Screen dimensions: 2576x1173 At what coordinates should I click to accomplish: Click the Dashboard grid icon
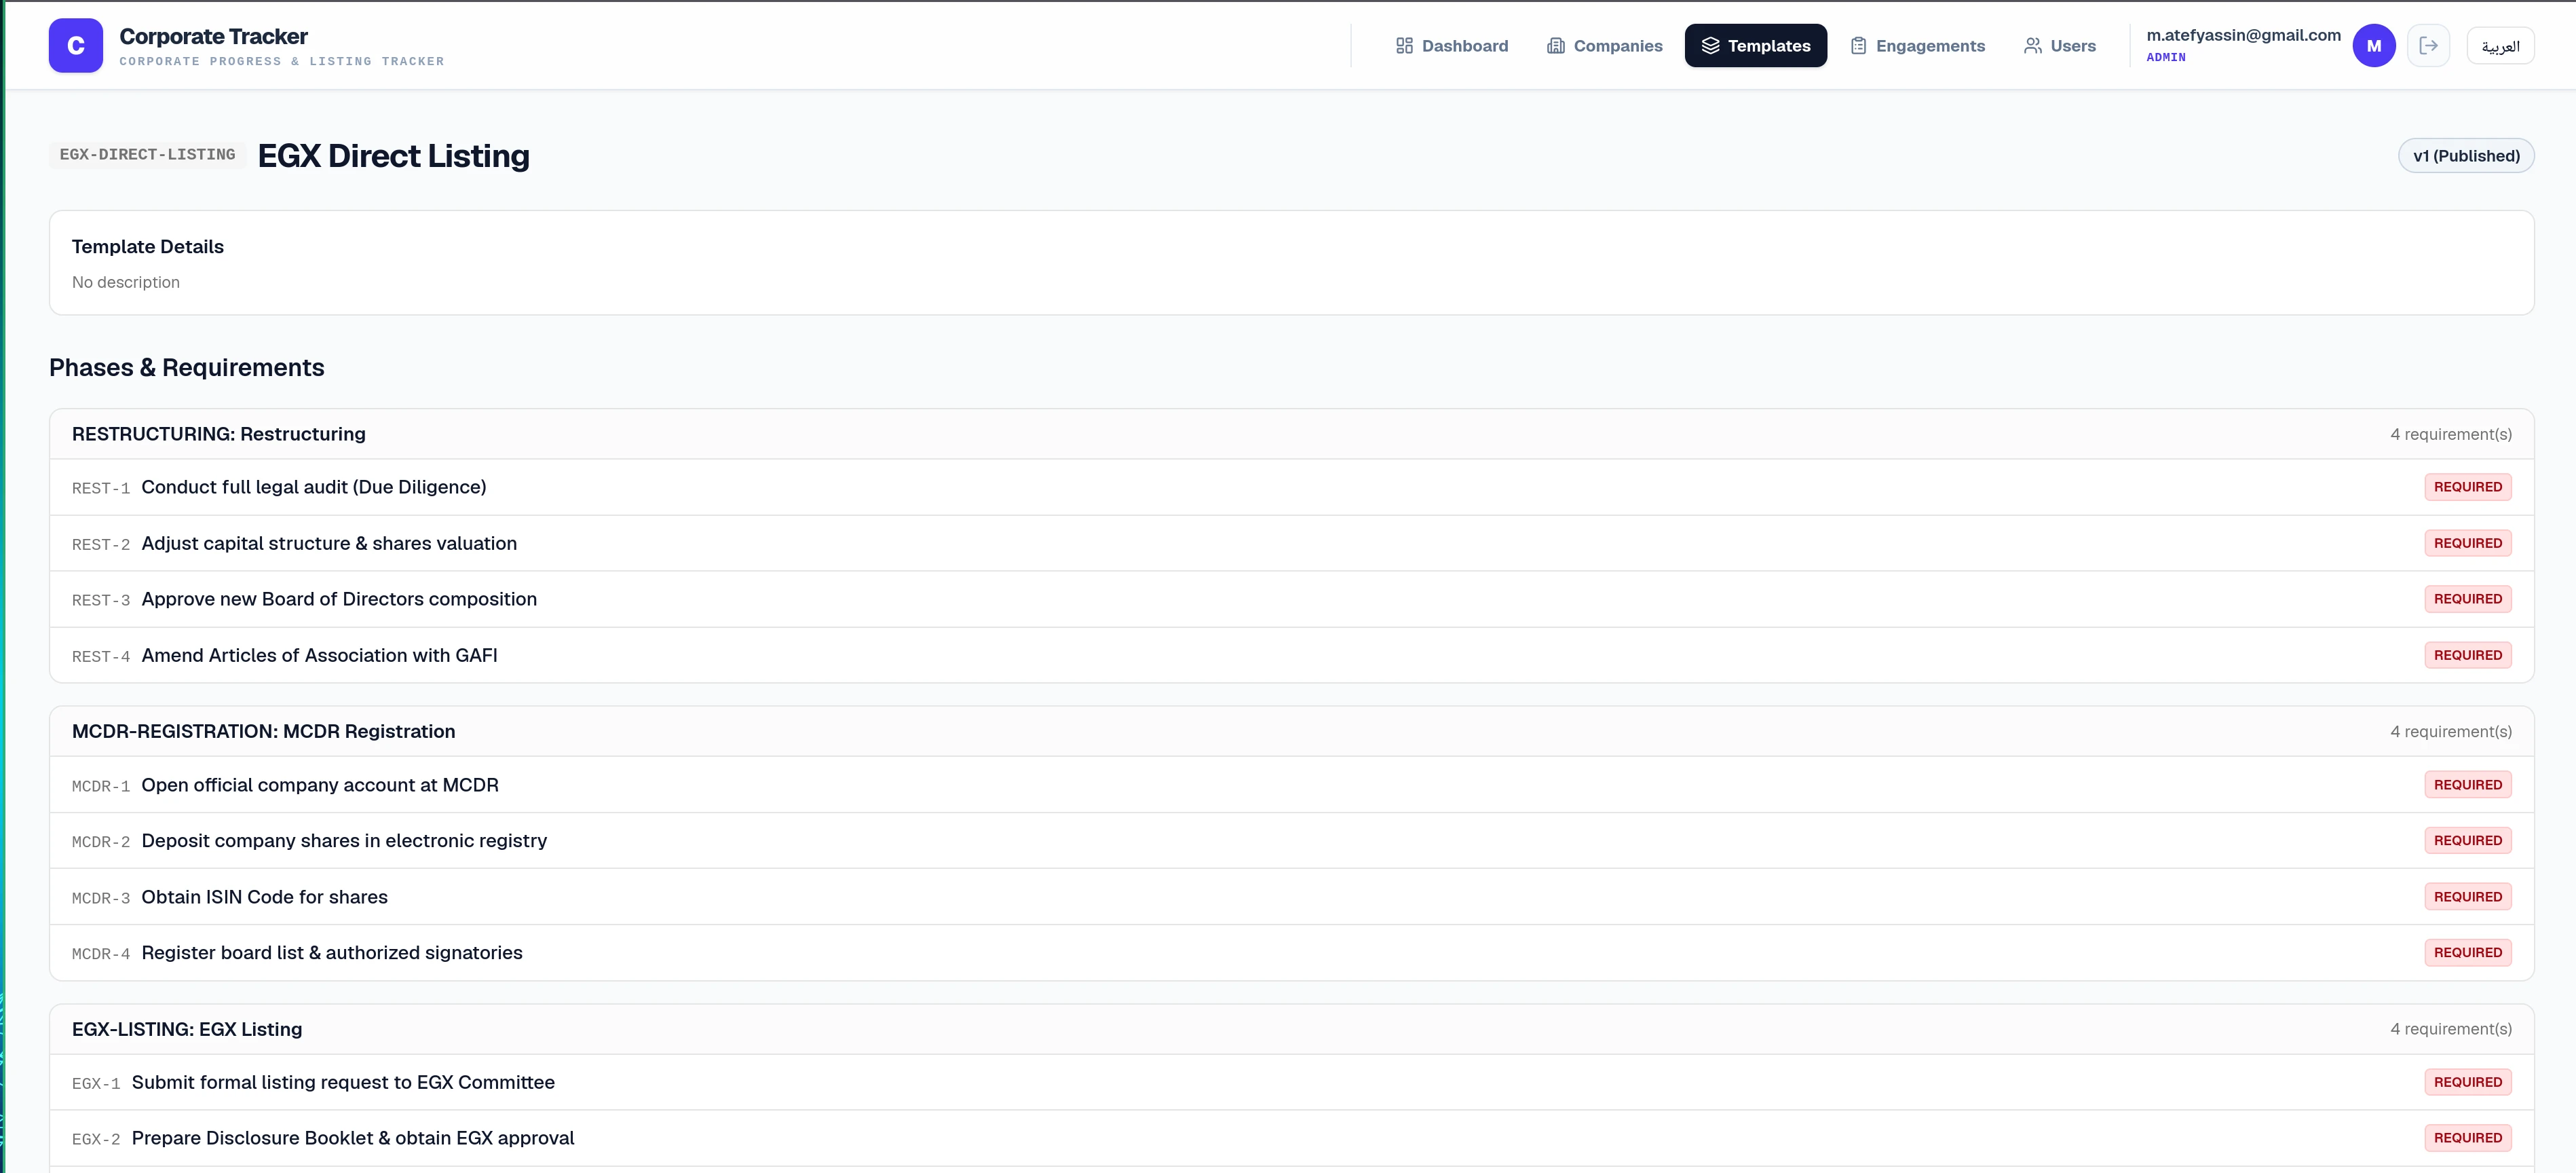1404,46
